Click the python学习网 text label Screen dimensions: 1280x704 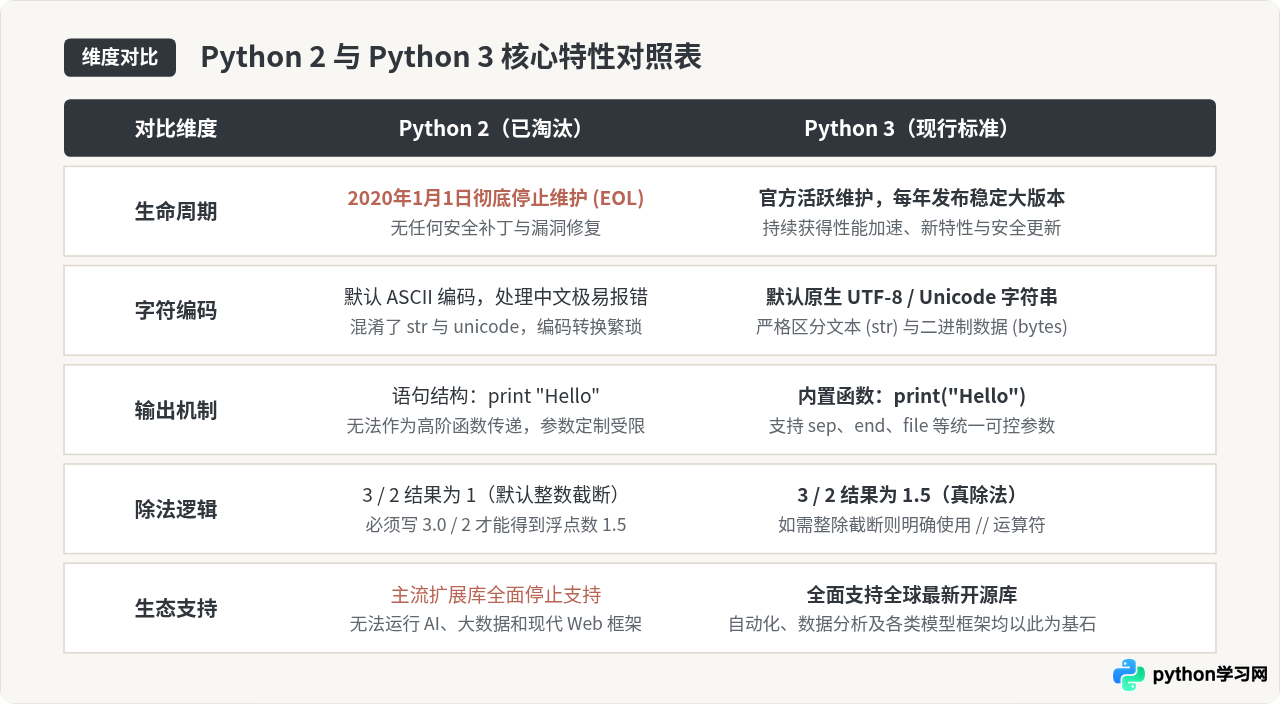[x=1210, y=675]
